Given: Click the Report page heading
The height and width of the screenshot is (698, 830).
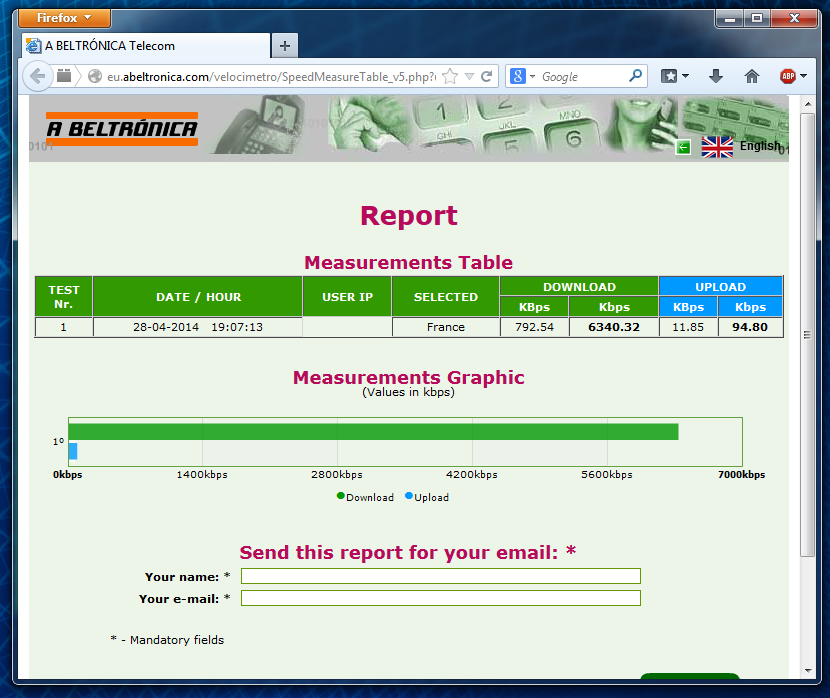Looking at the screenshot, I should pos(409,215).
